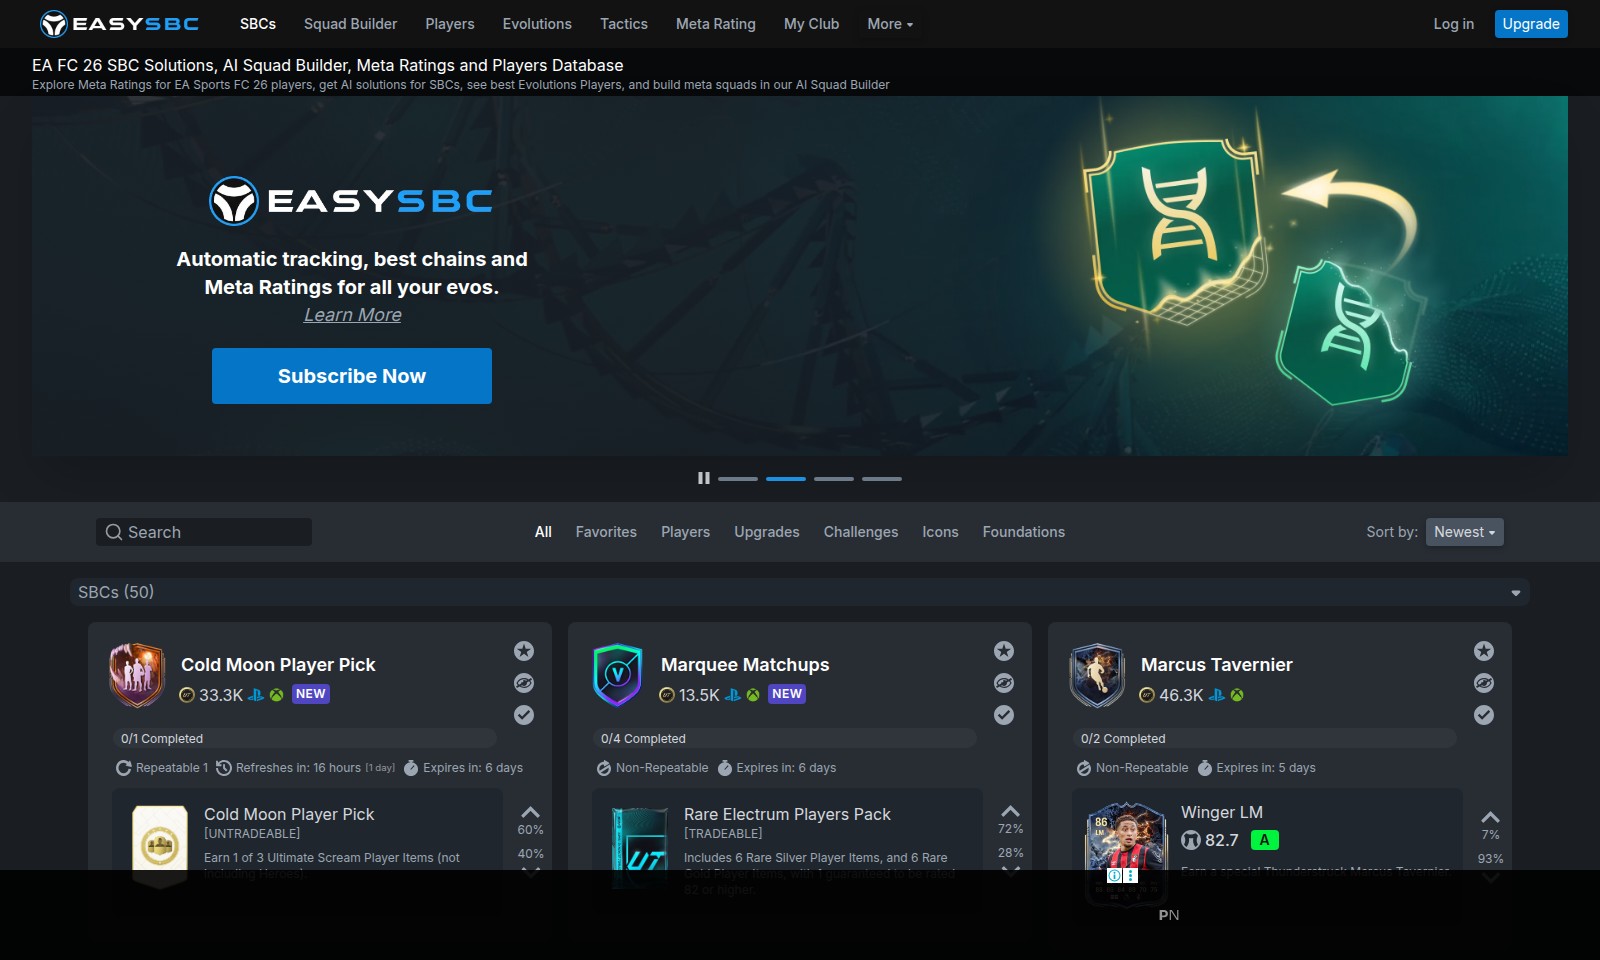Click the Subscribe Now button
The width and height of the screenshot is (1600, 960).
click(352, 376)
